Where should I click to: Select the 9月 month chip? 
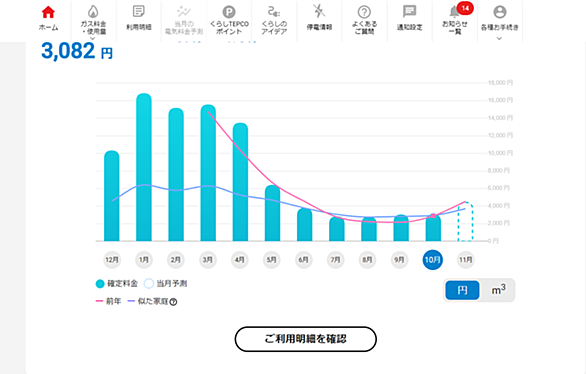[400, 260]
